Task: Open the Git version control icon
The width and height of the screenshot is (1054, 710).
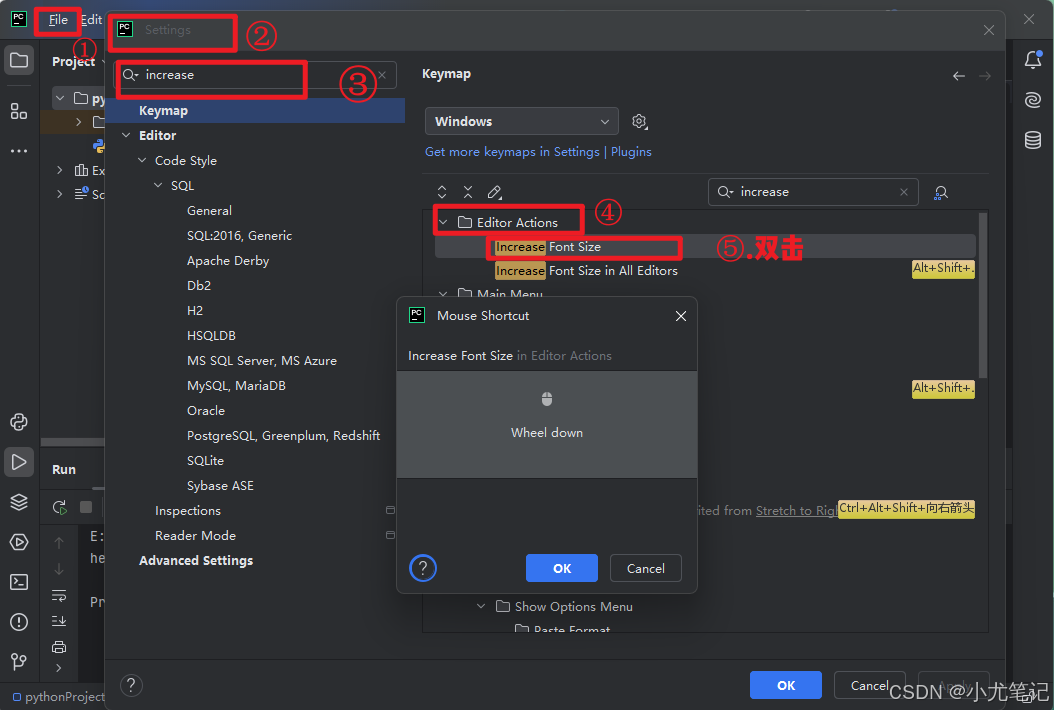Action: (19, 662)
